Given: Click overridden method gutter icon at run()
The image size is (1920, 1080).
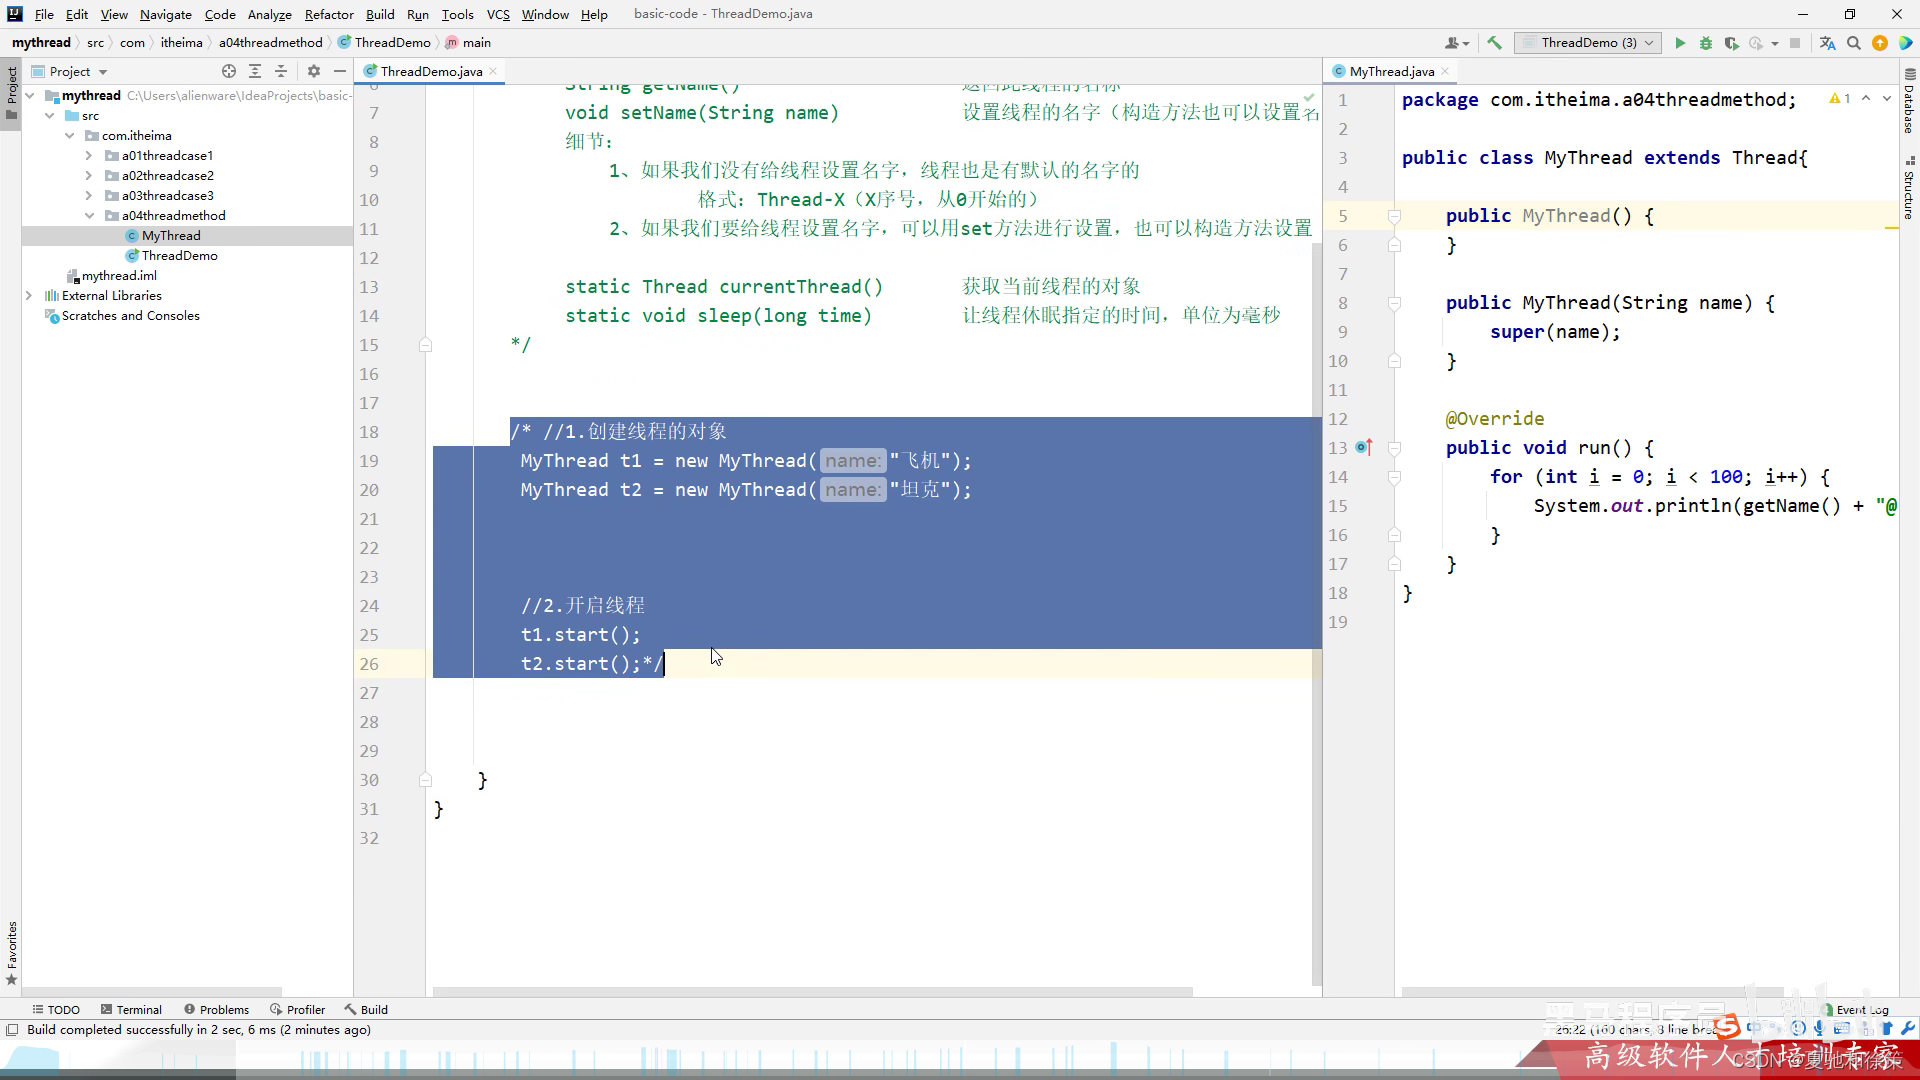Looking at the screenshot, I should click(x=1363, y=448).
